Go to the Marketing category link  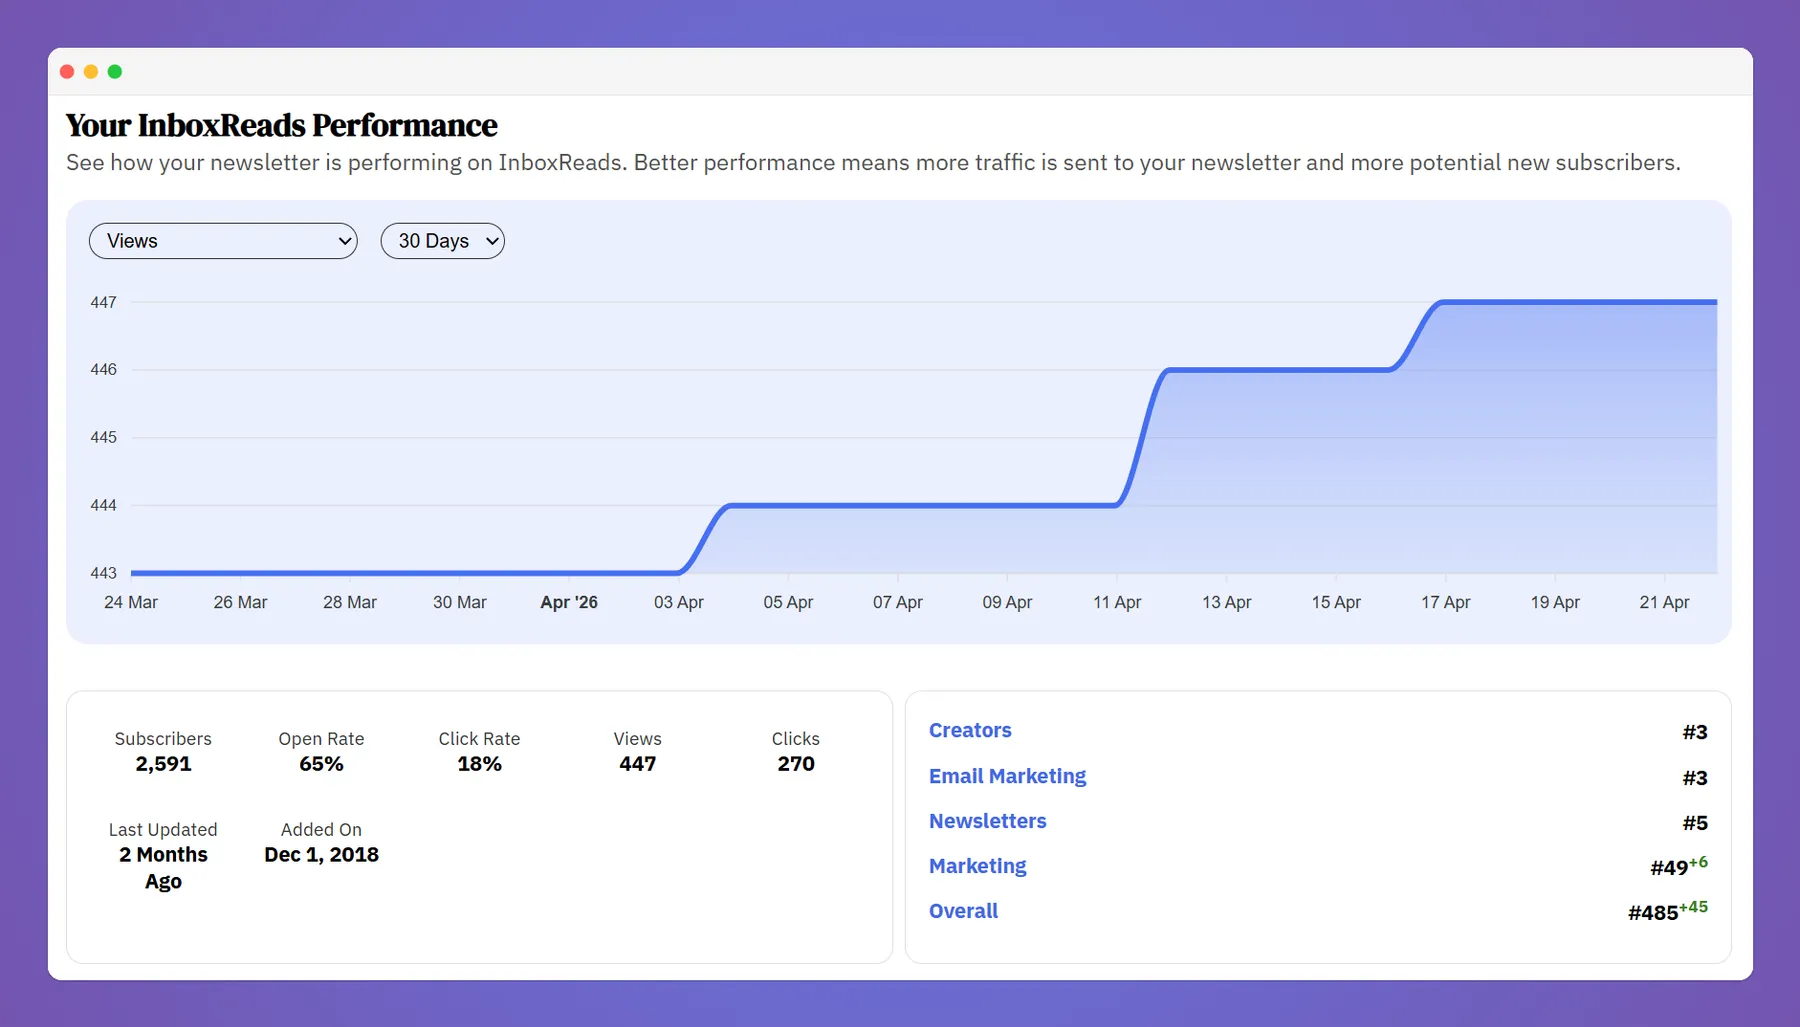coord(977,866)
